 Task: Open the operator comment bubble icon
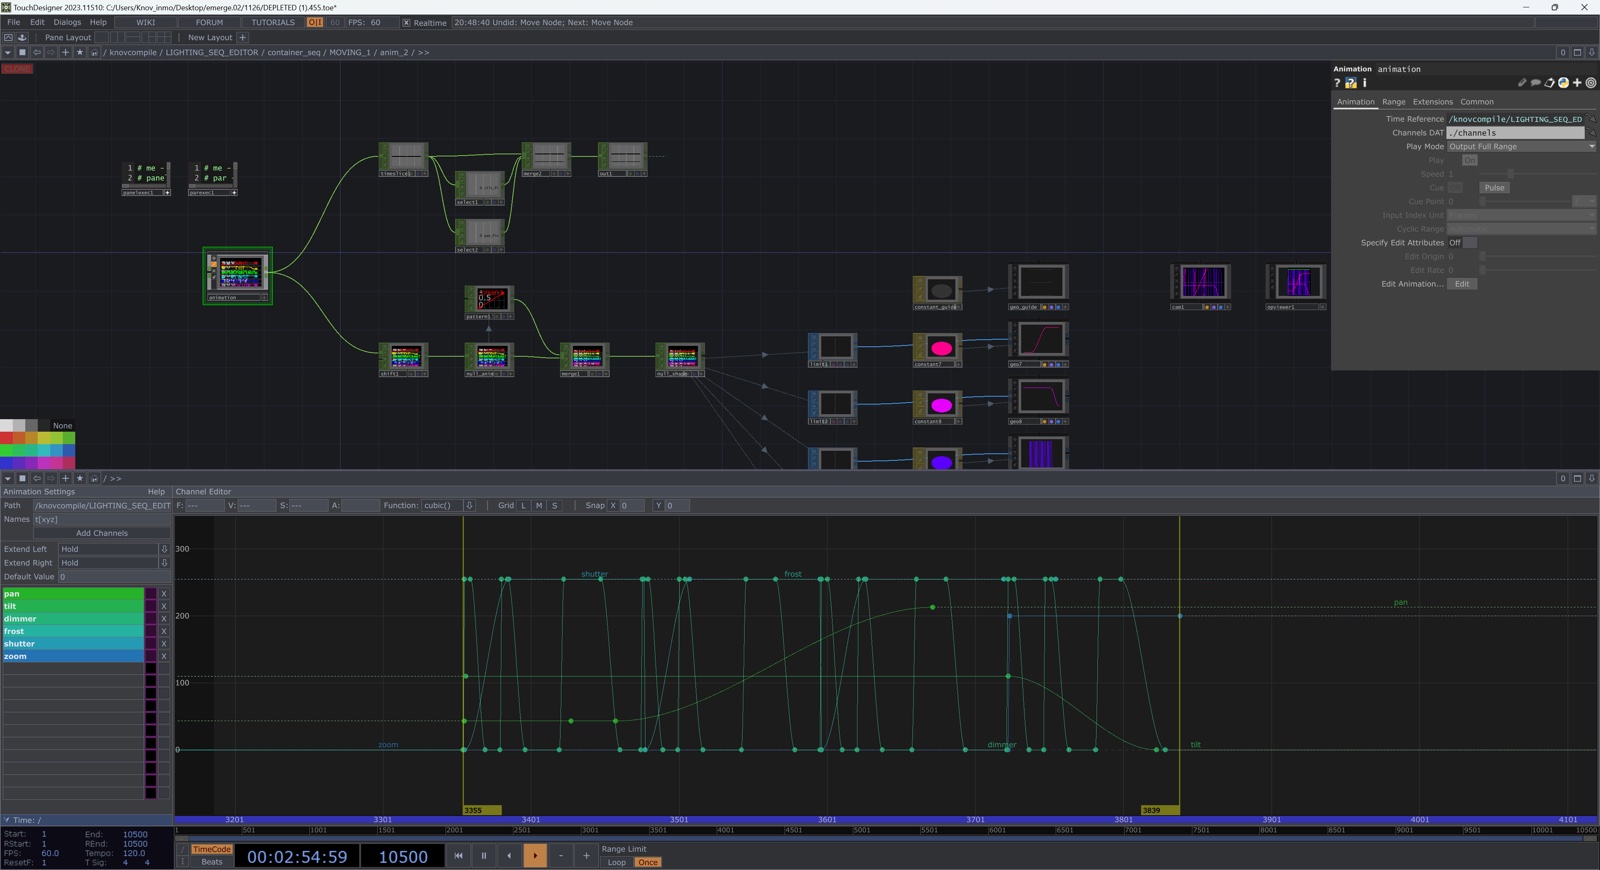[1536, 83]
